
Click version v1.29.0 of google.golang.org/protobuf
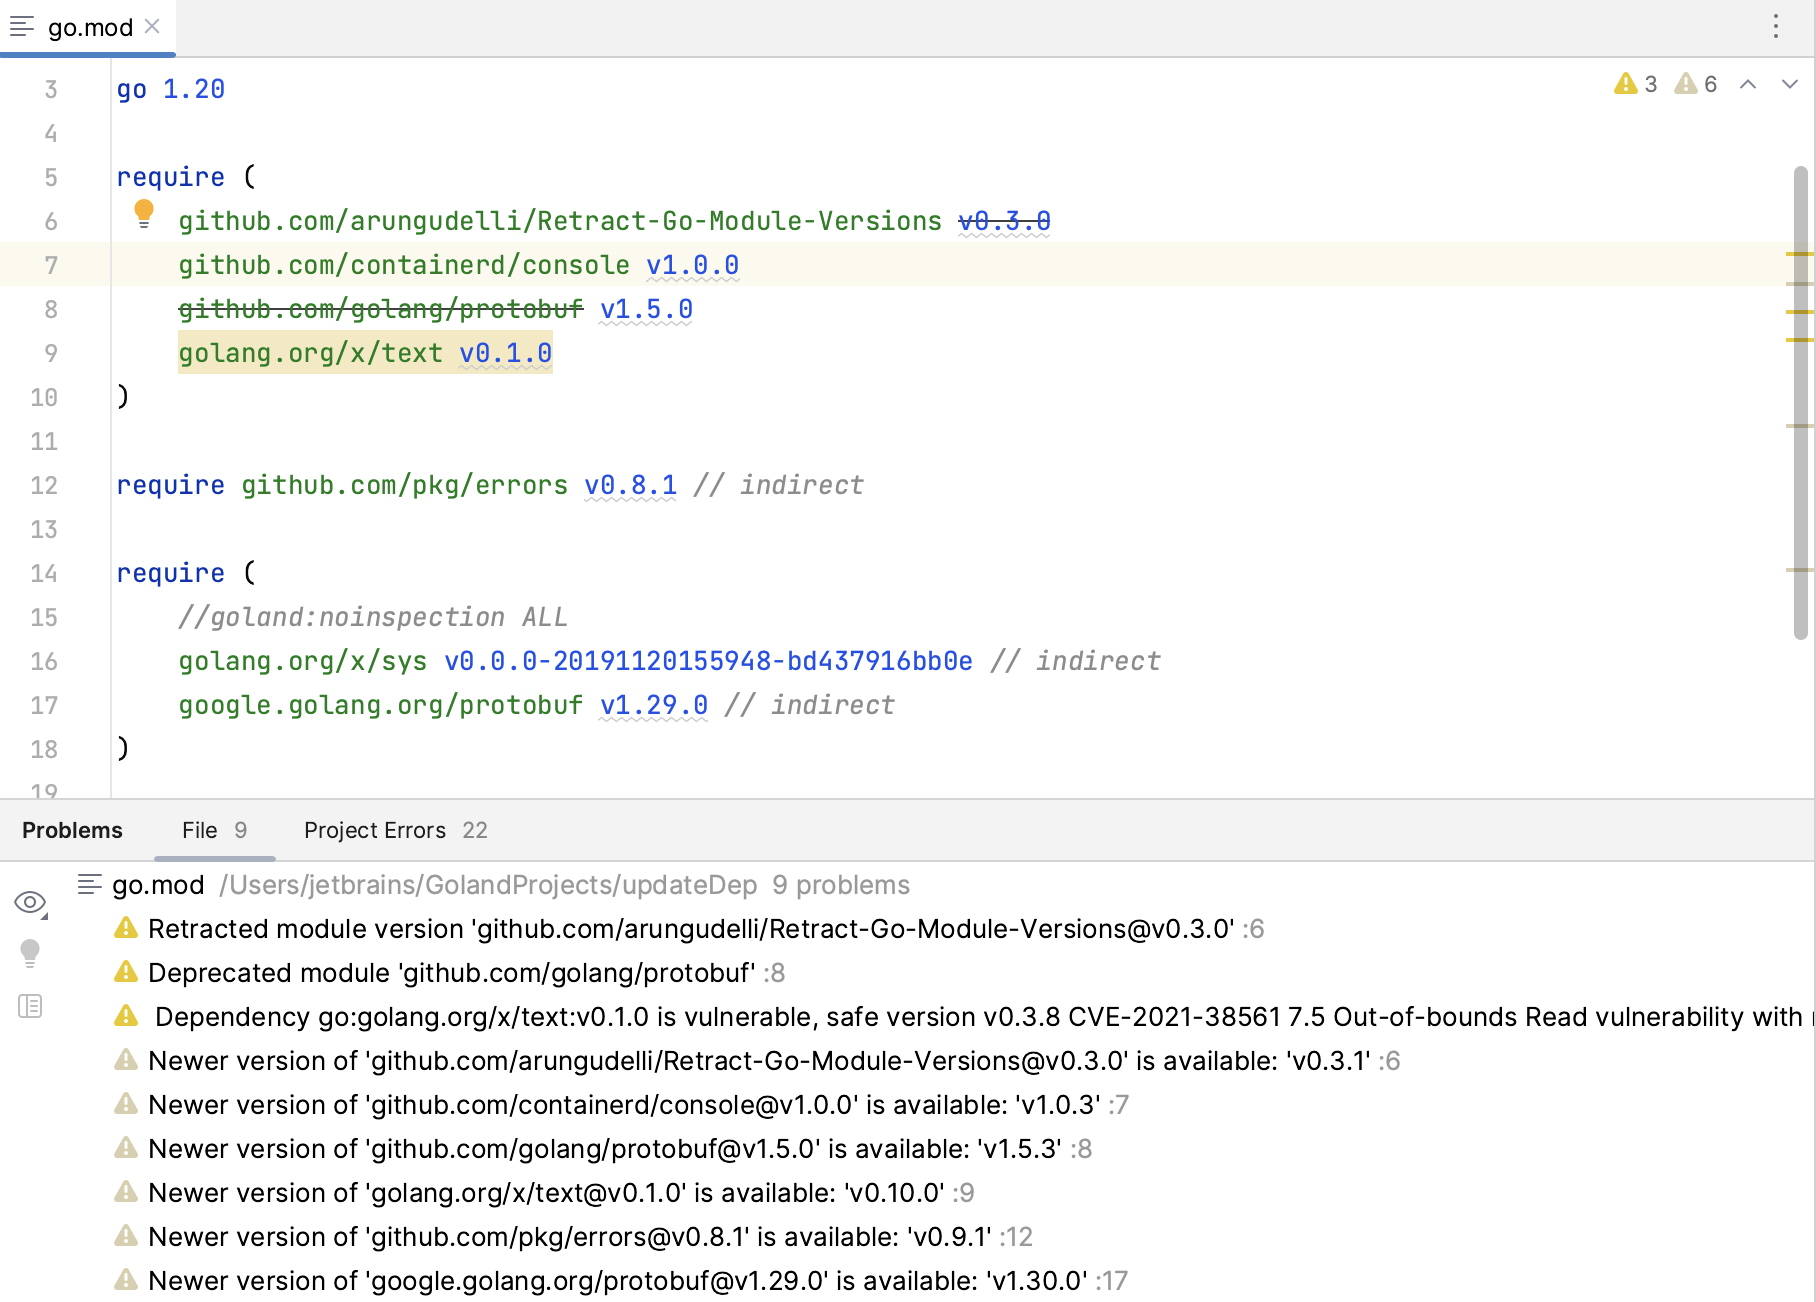pyautogui.click(x=654, y=705)
